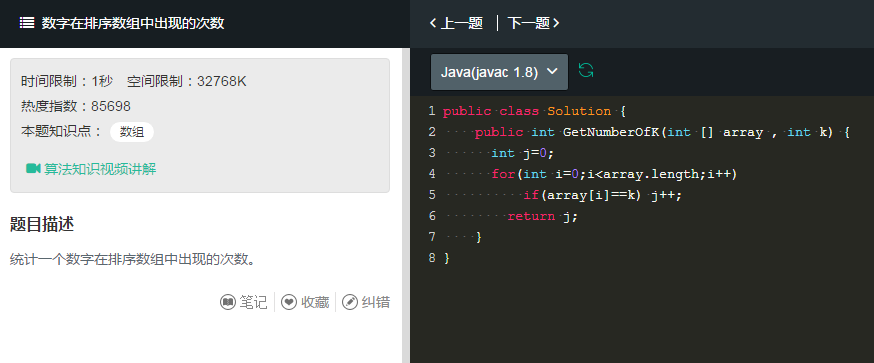Click 空间限制：32768K text
874x363 pixels.
[187, 81]
